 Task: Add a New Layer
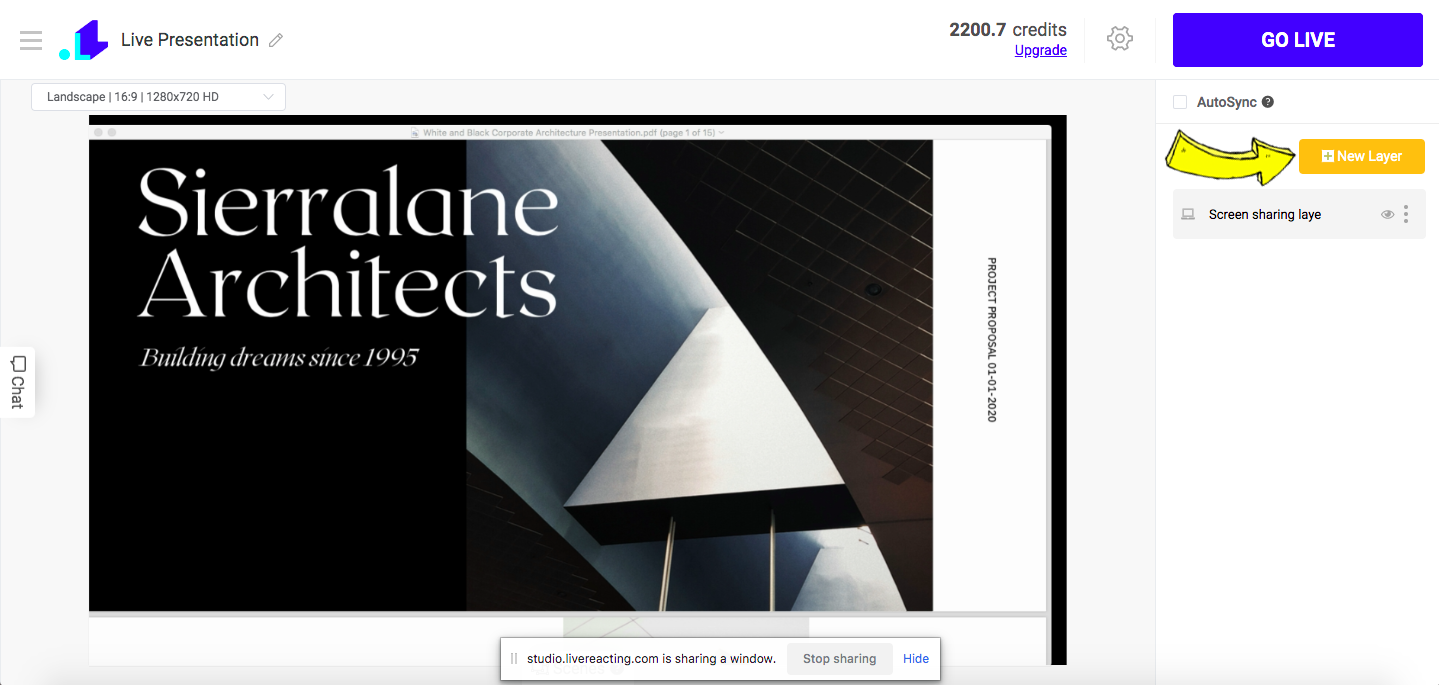click(x=1361, y=156)
